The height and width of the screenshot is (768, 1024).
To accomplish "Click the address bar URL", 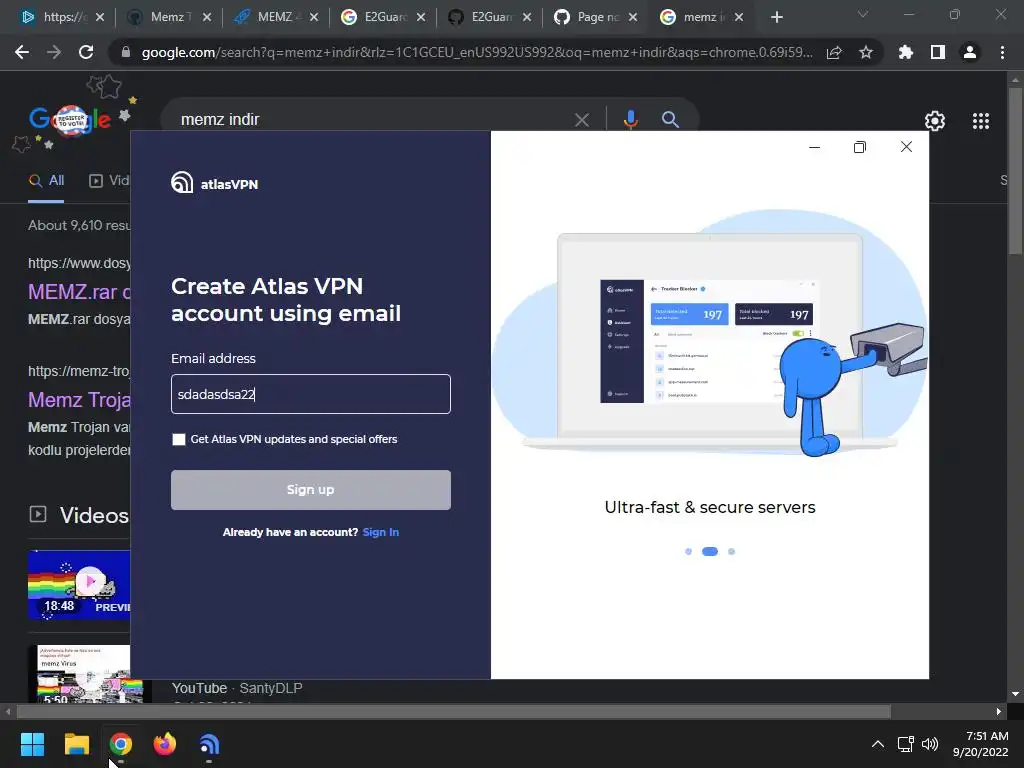I will tap(477, 52).
